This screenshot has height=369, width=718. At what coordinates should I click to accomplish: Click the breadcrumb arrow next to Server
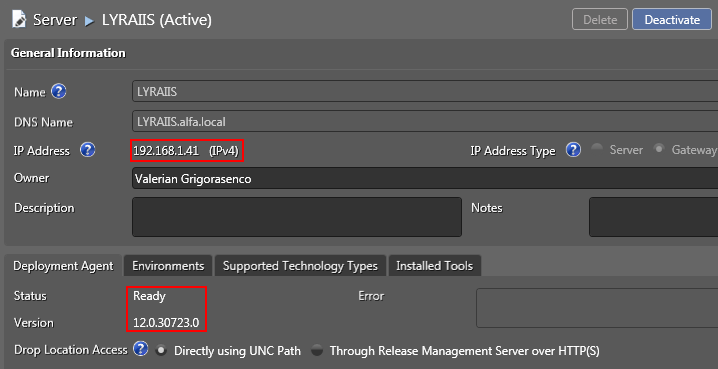point(89,21)
